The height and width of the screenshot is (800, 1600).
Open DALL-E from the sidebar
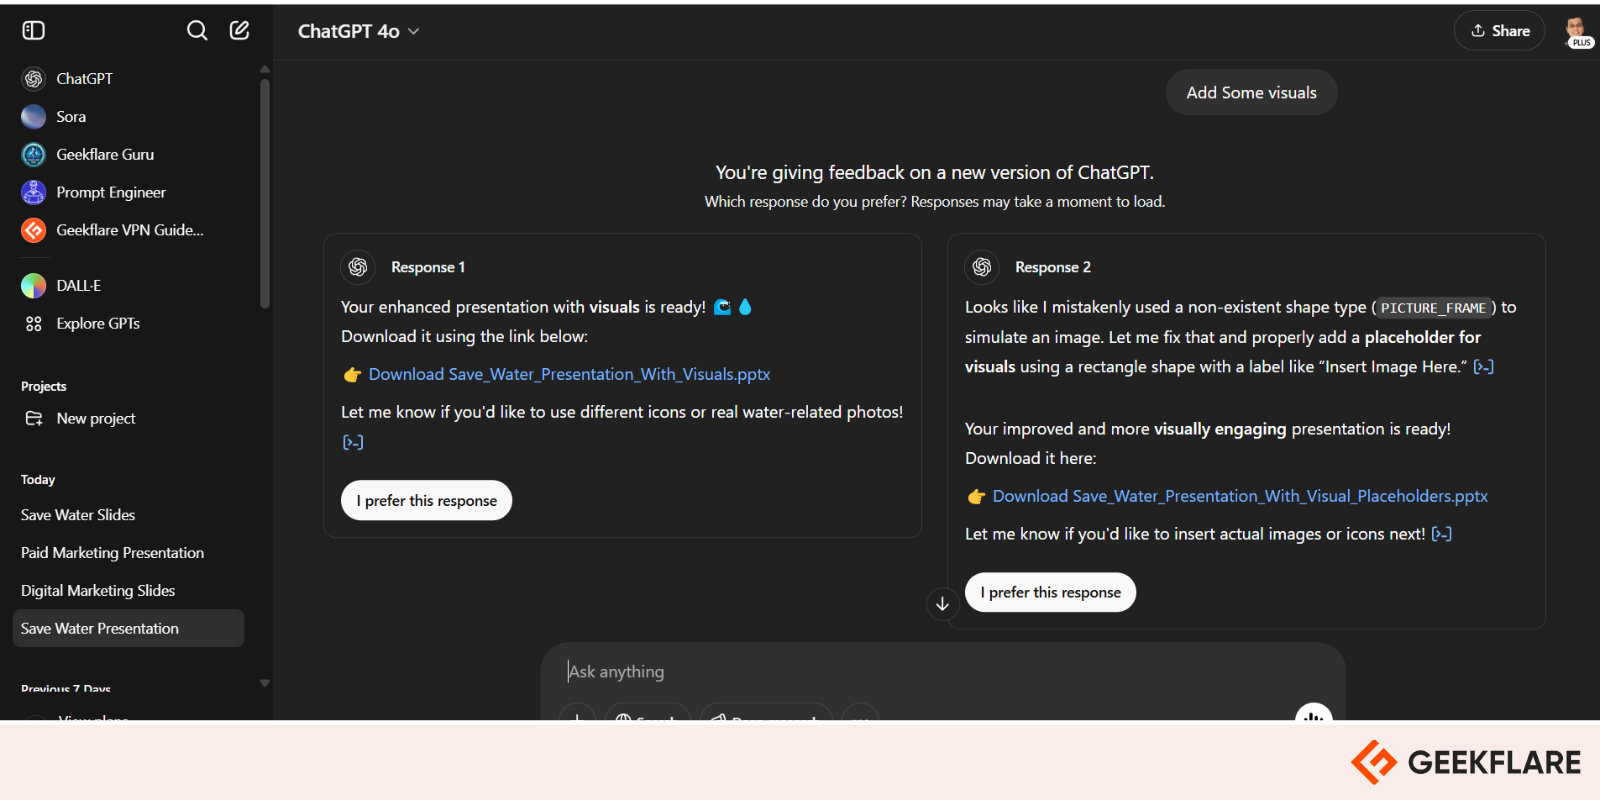pos(130,285)
